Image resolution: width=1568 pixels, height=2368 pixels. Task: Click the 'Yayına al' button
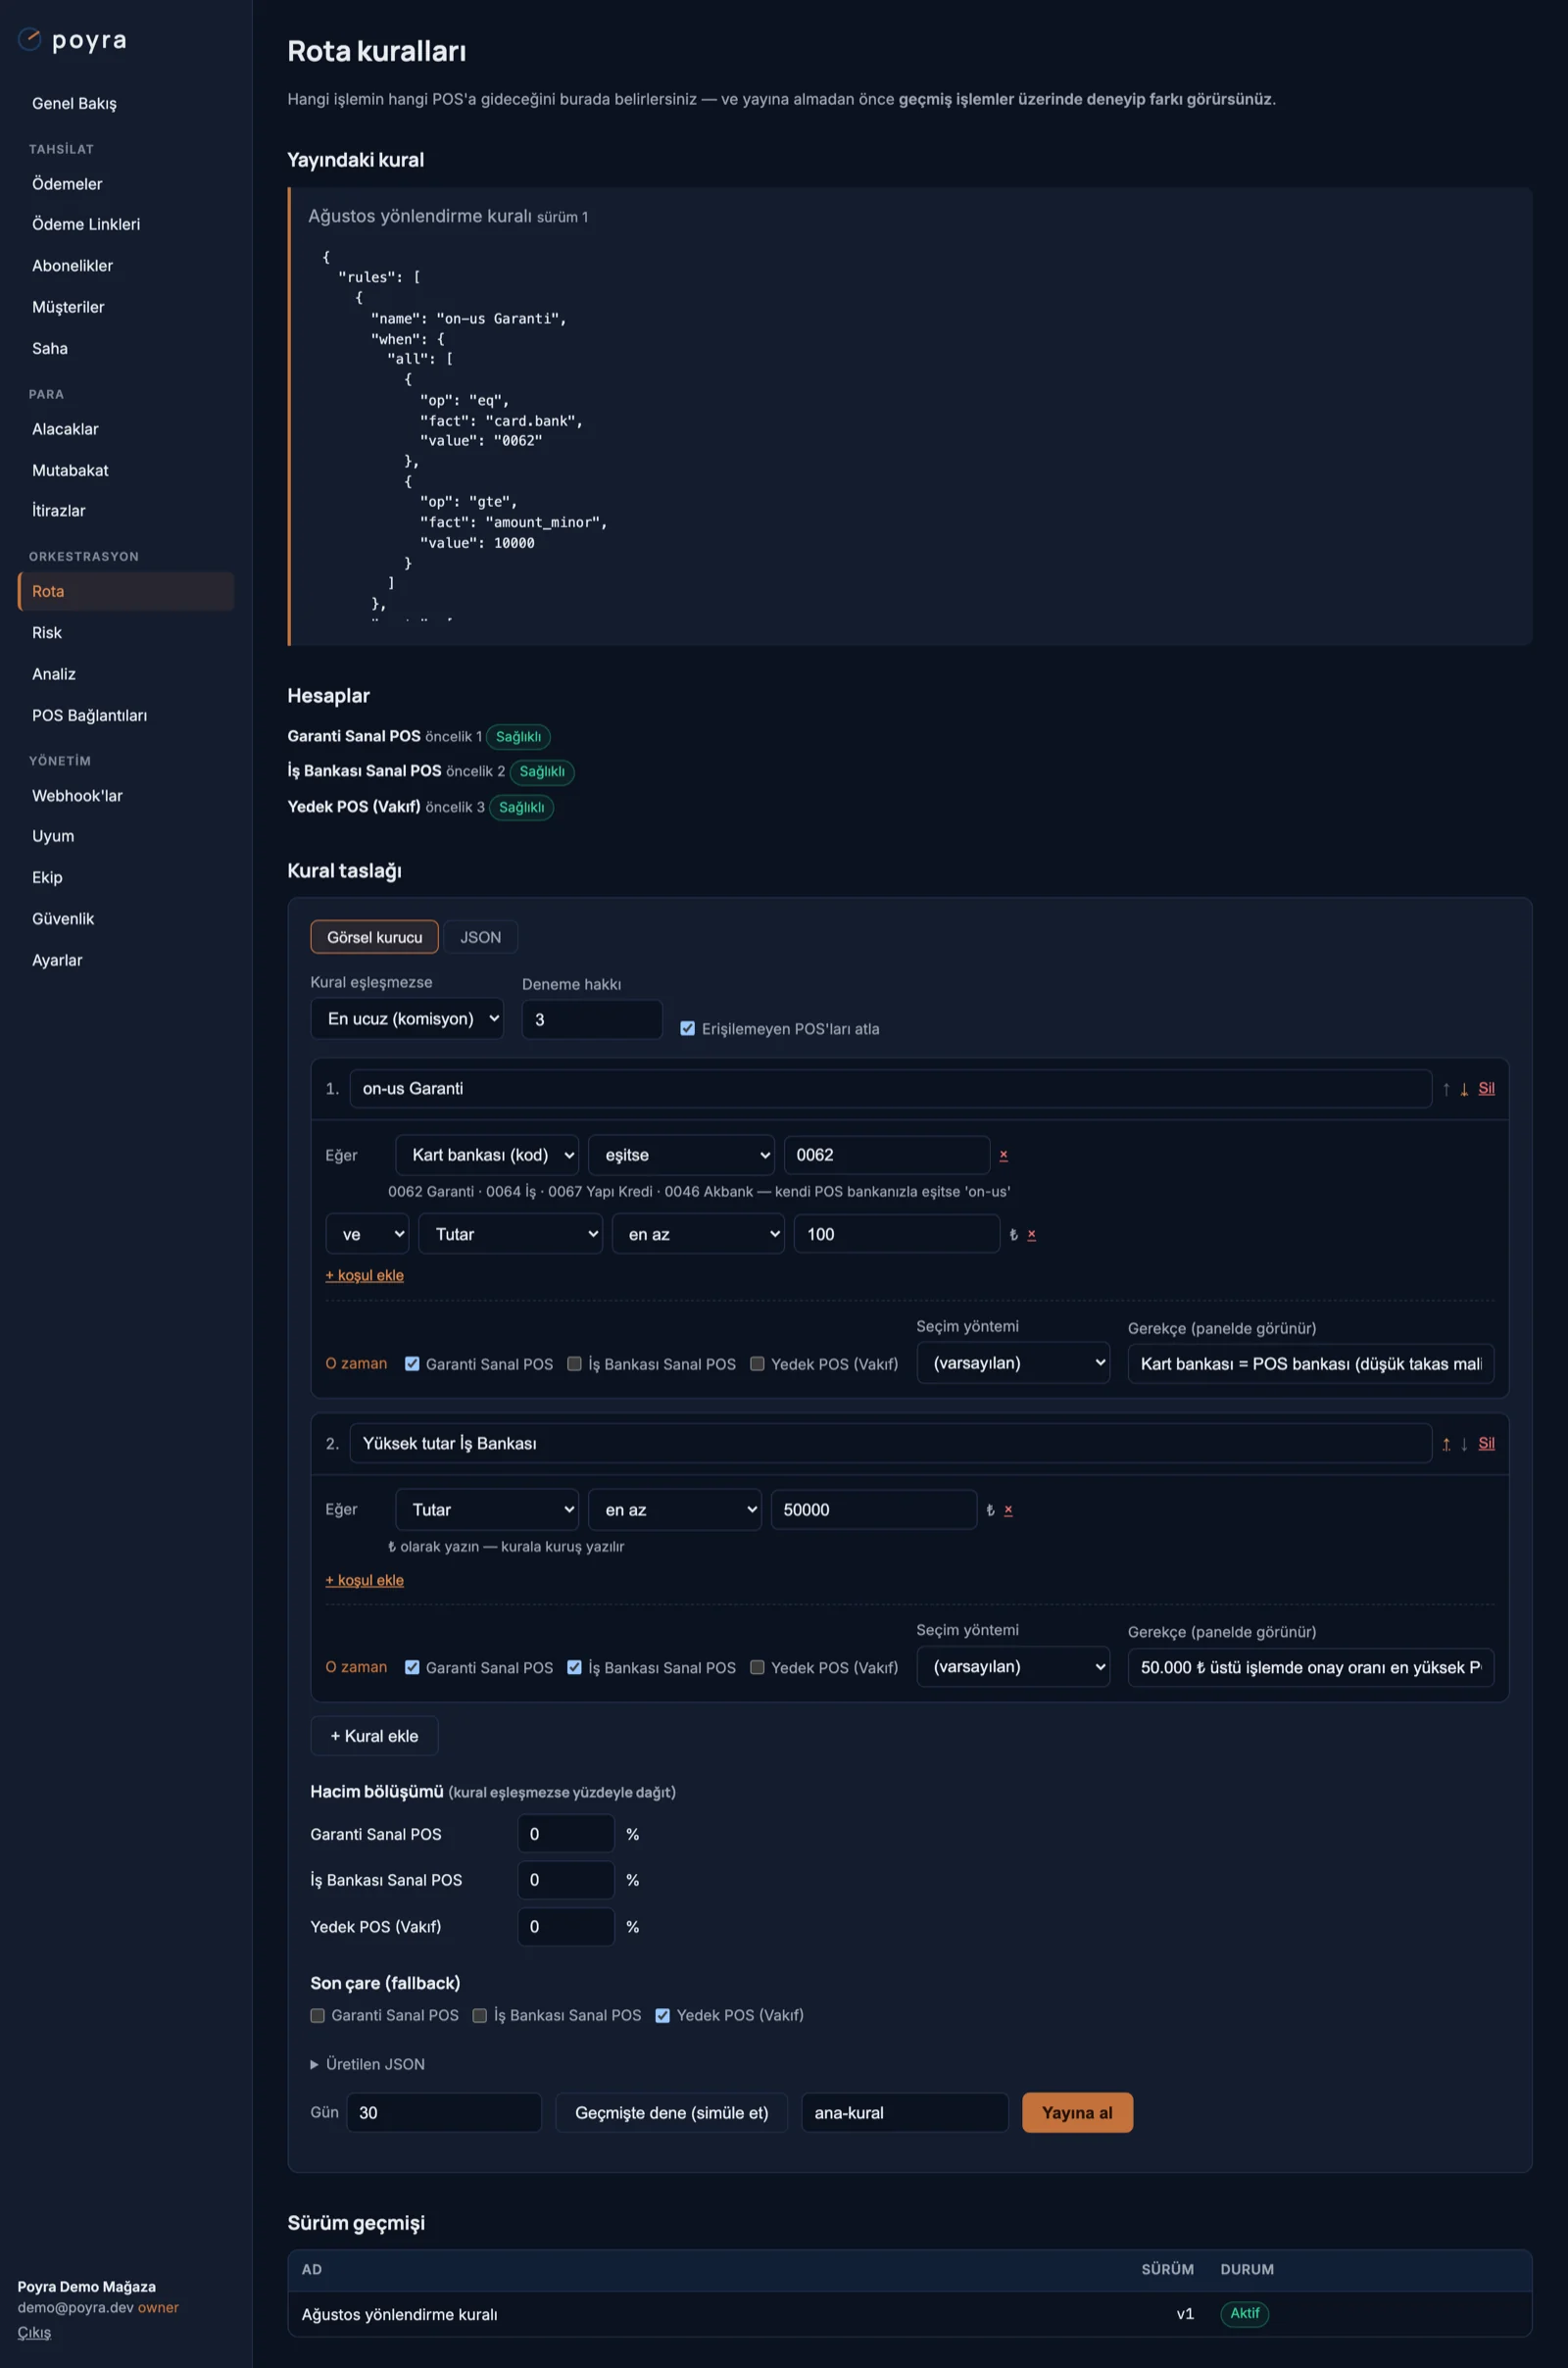click(1077, 2113)
